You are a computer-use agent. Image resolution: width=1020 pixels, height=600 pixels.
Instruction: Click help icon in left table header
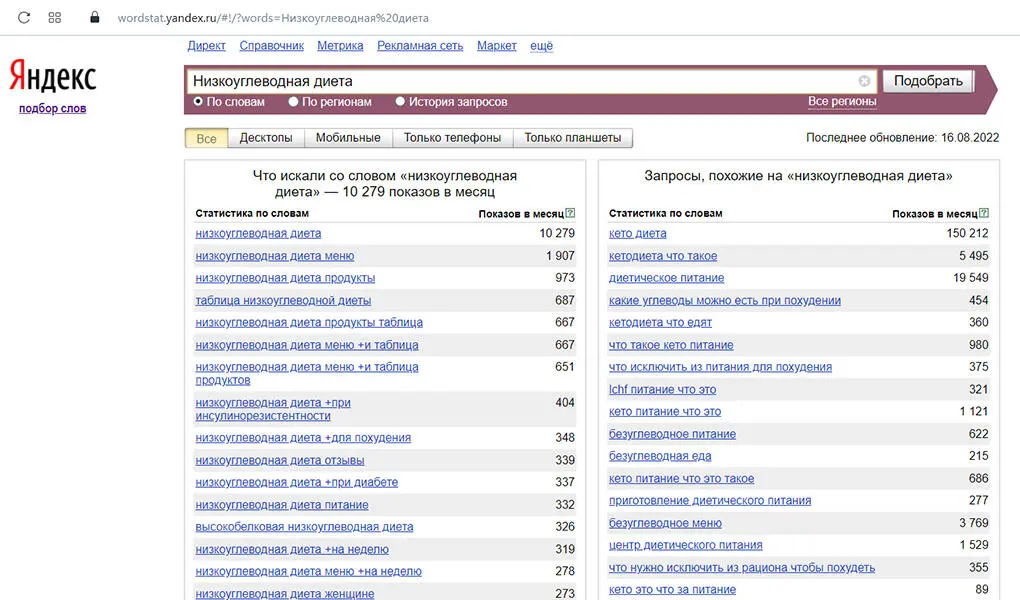click(570, 213)
